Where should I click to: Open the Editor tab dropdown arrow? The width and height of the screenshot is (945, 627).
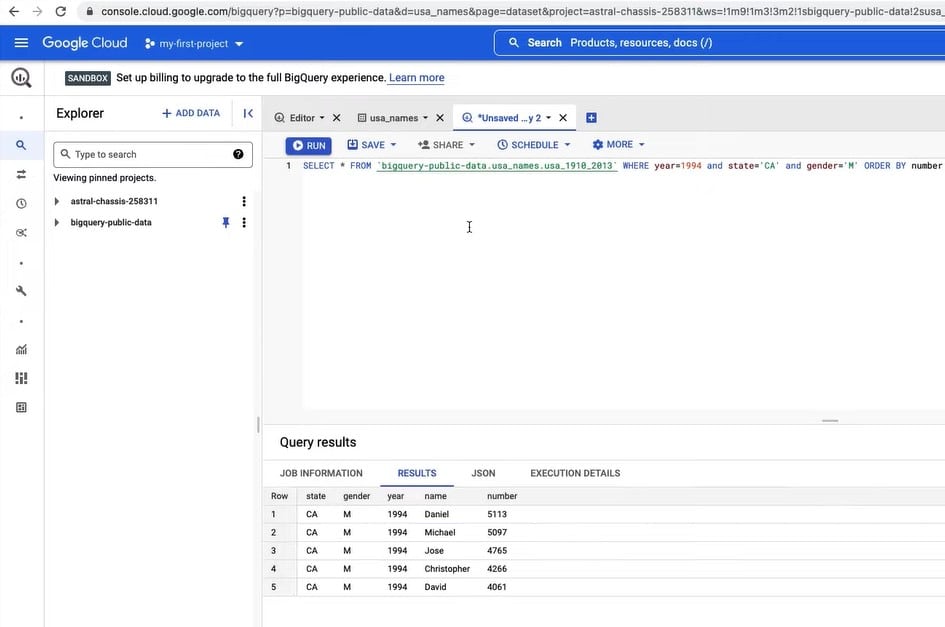pyautogui.click(x=322, y=118)
